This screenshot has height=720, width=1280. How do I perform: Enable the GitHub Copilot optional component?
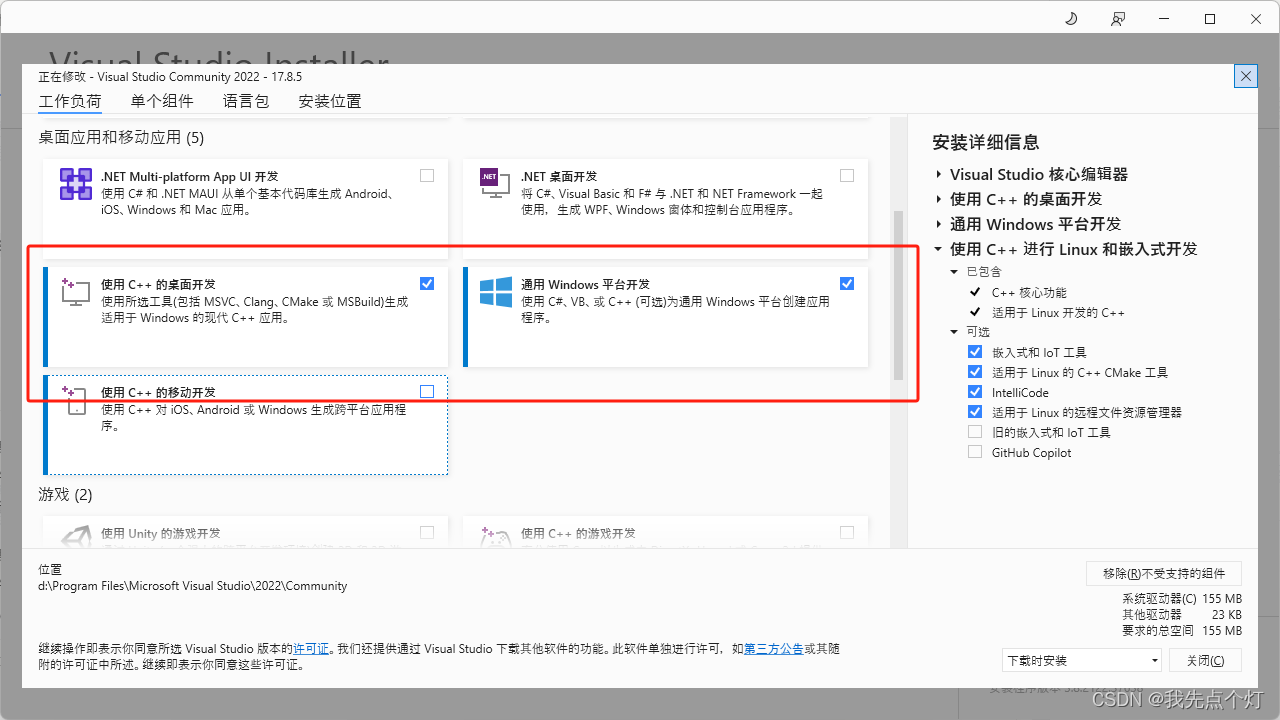[x=975, y=451]
